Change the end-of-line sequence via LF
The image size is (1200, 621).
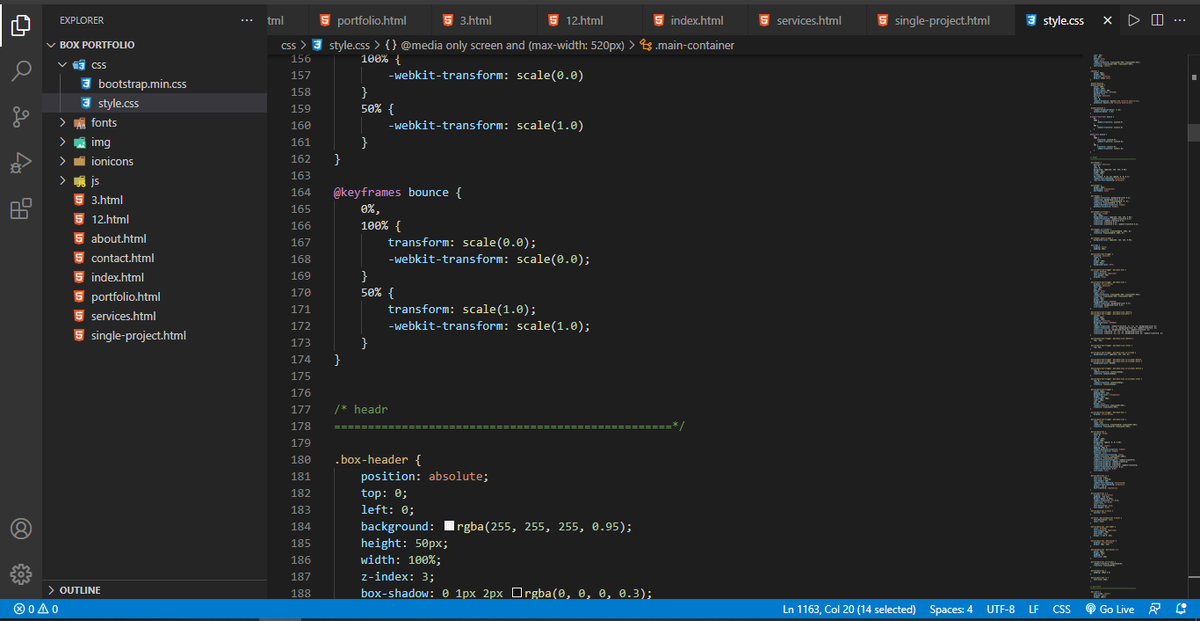(1034, 609)
